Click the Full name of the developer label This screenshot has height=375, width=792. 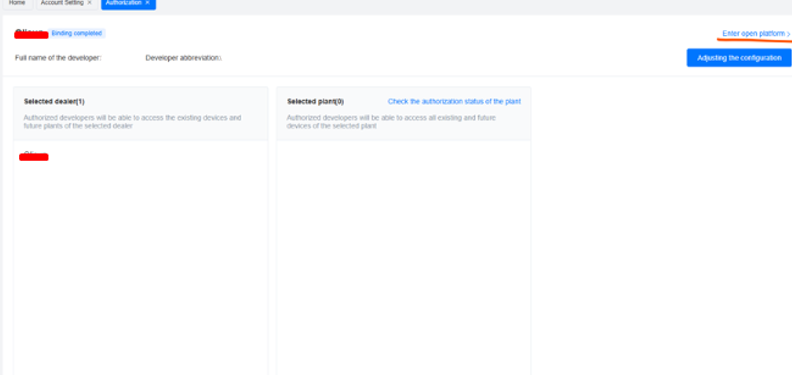(x=58, y=58)
